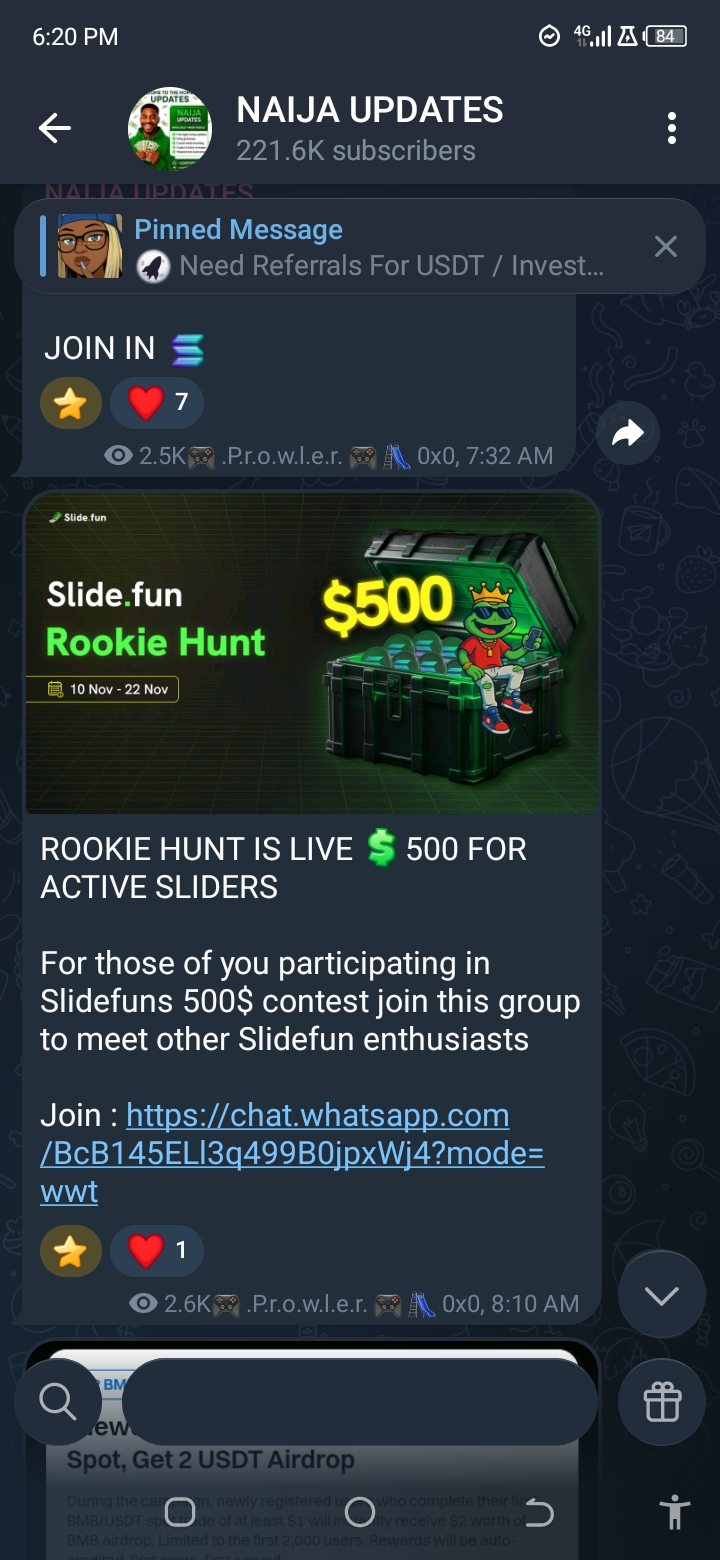Dismiss the pinned message bar
Screen dimensions: 720x1560
click(665, 247)
